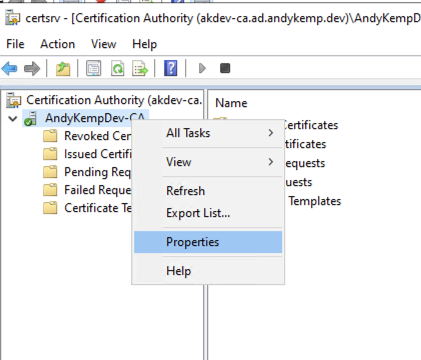The image size is (421, 360).
Task: Click the Failed Requests folder icon in tree
Action: coord(50,190)
